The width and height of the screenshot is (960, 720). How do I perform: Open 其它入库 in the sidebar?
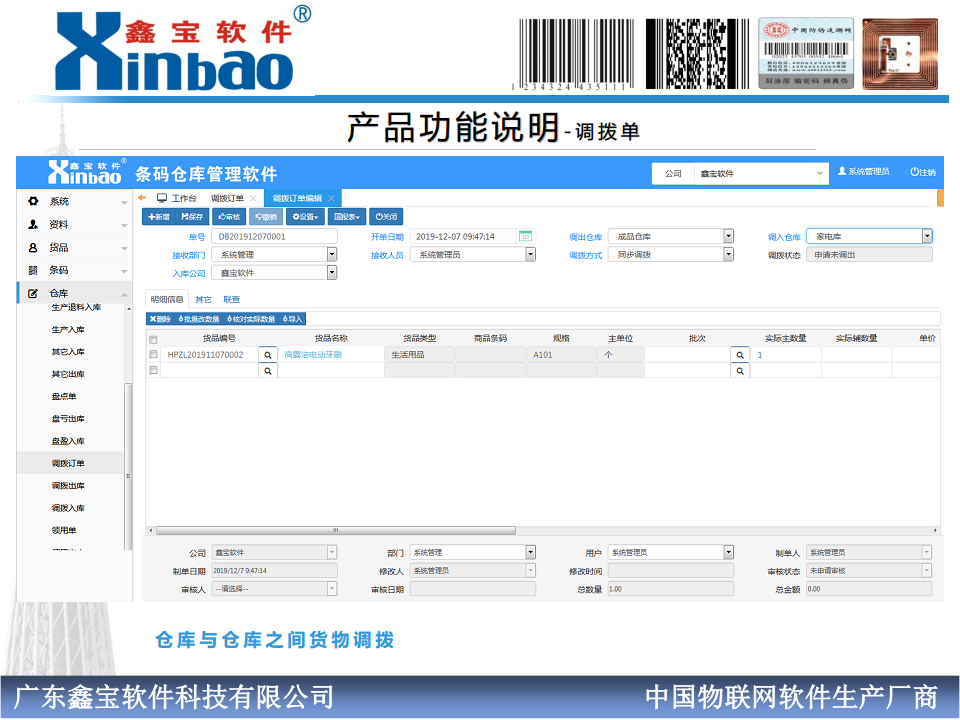[x=68, y=352]
